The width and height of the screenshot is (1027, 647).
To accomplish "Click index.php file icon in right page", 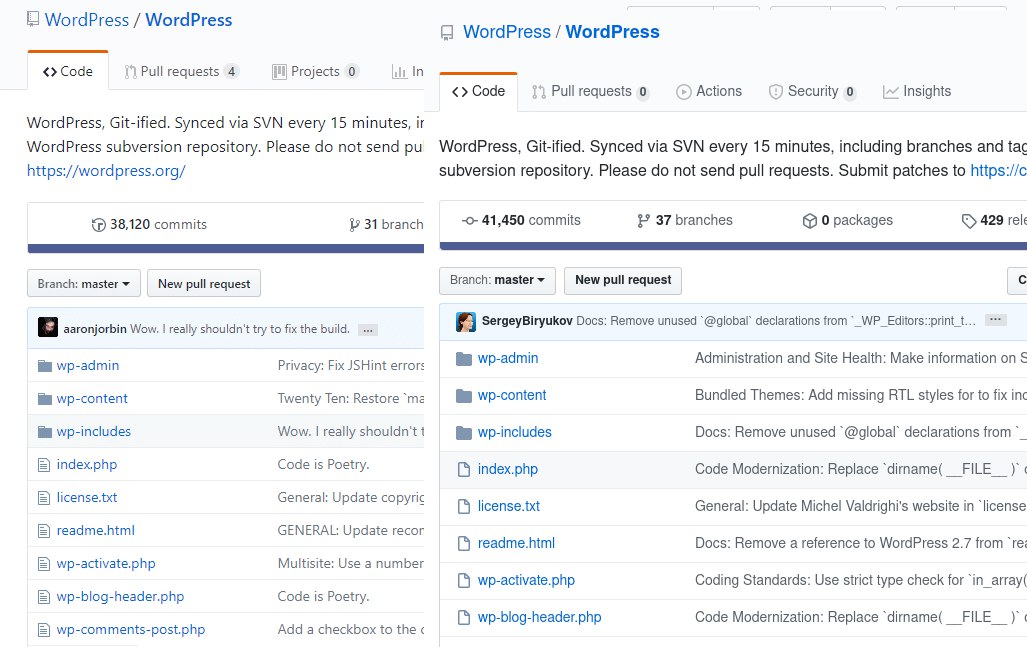I will [464, 470].
